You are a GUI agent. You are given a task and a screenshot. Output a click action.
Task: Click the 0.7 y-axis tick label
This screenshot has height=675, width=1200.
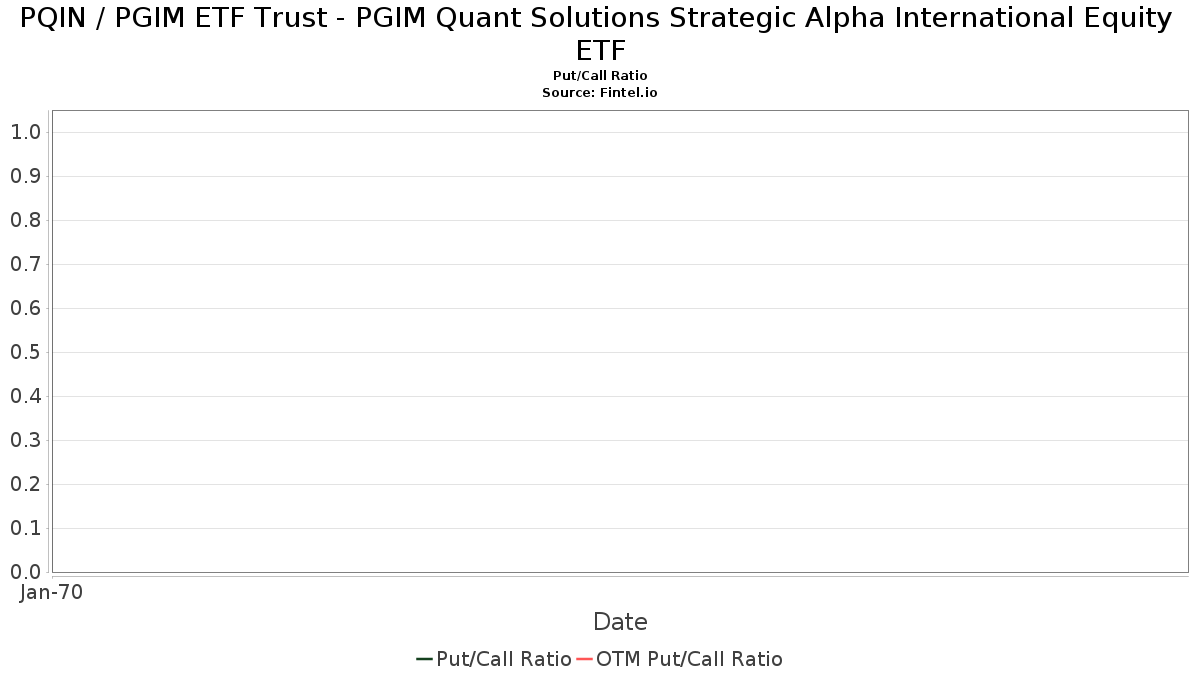pyautogui.click(x=25, y=264)
